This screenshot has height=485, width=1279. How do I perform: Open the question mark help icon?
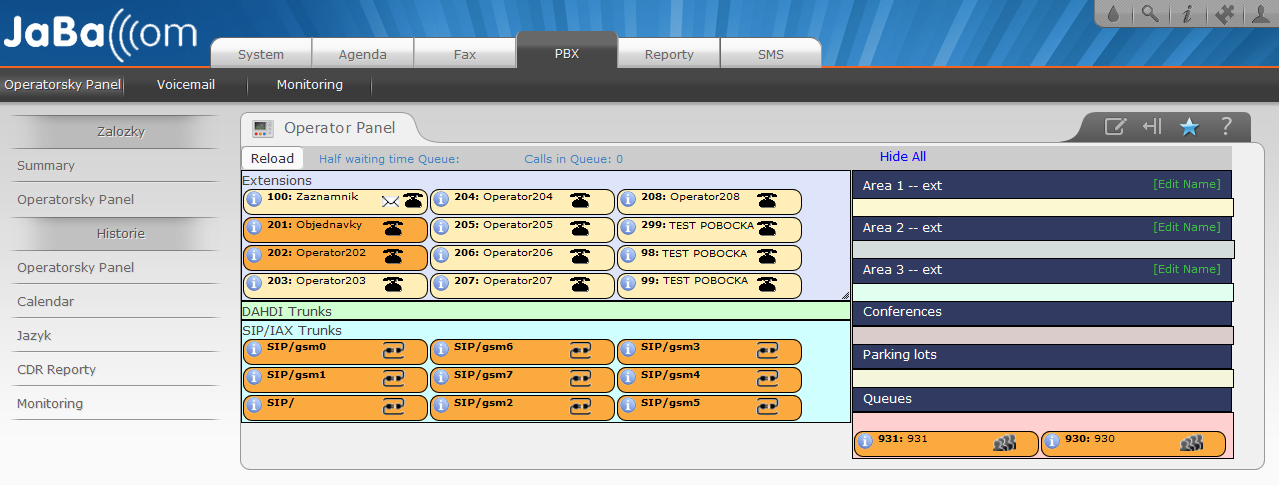tap(1225, 126)
